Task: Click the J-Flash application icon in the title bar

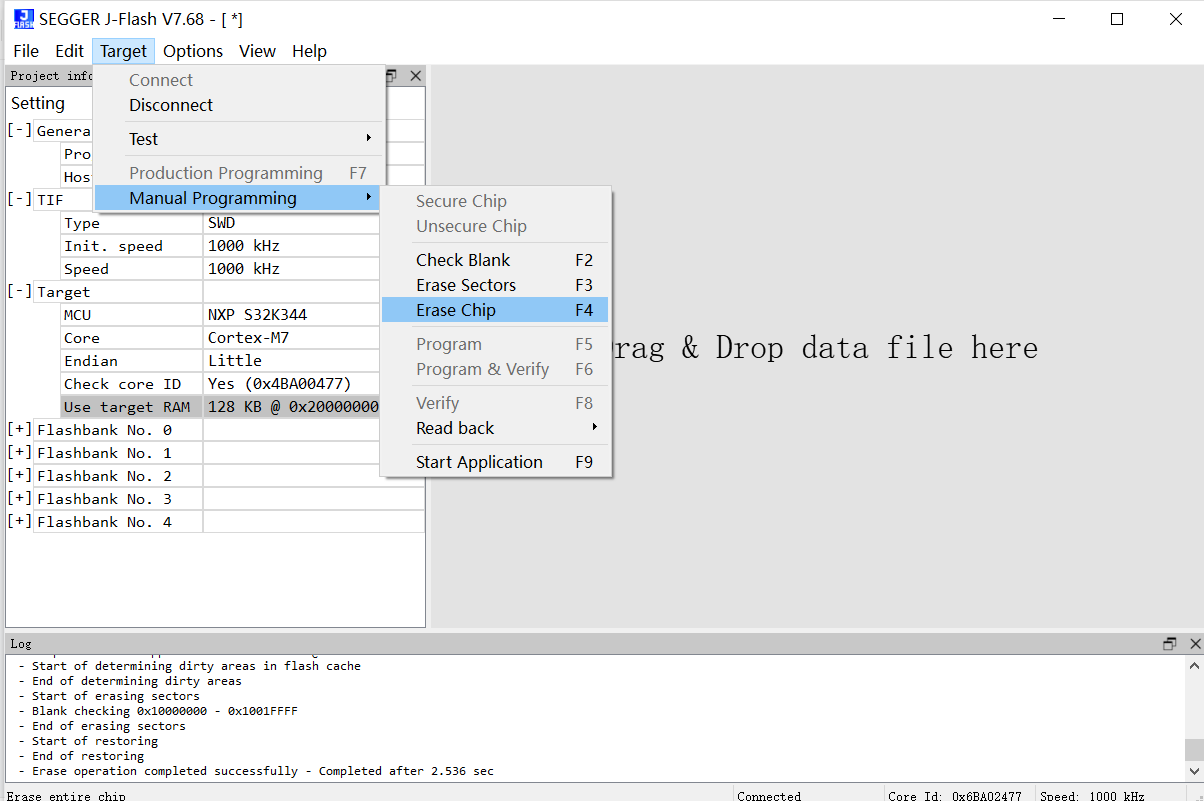Action: pyautogui.click(x=20, y=18)
